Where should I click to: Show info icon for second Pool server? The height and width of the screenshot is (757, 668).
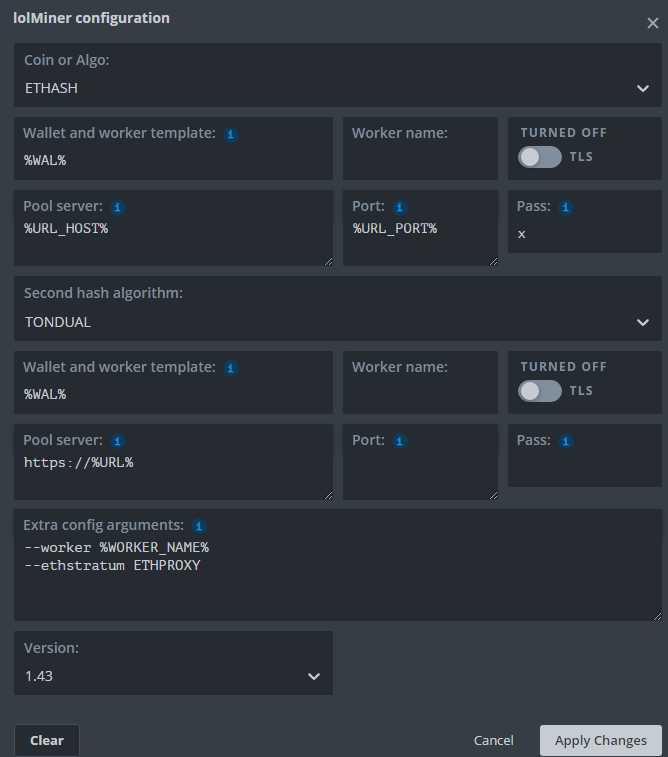(117, 441)
